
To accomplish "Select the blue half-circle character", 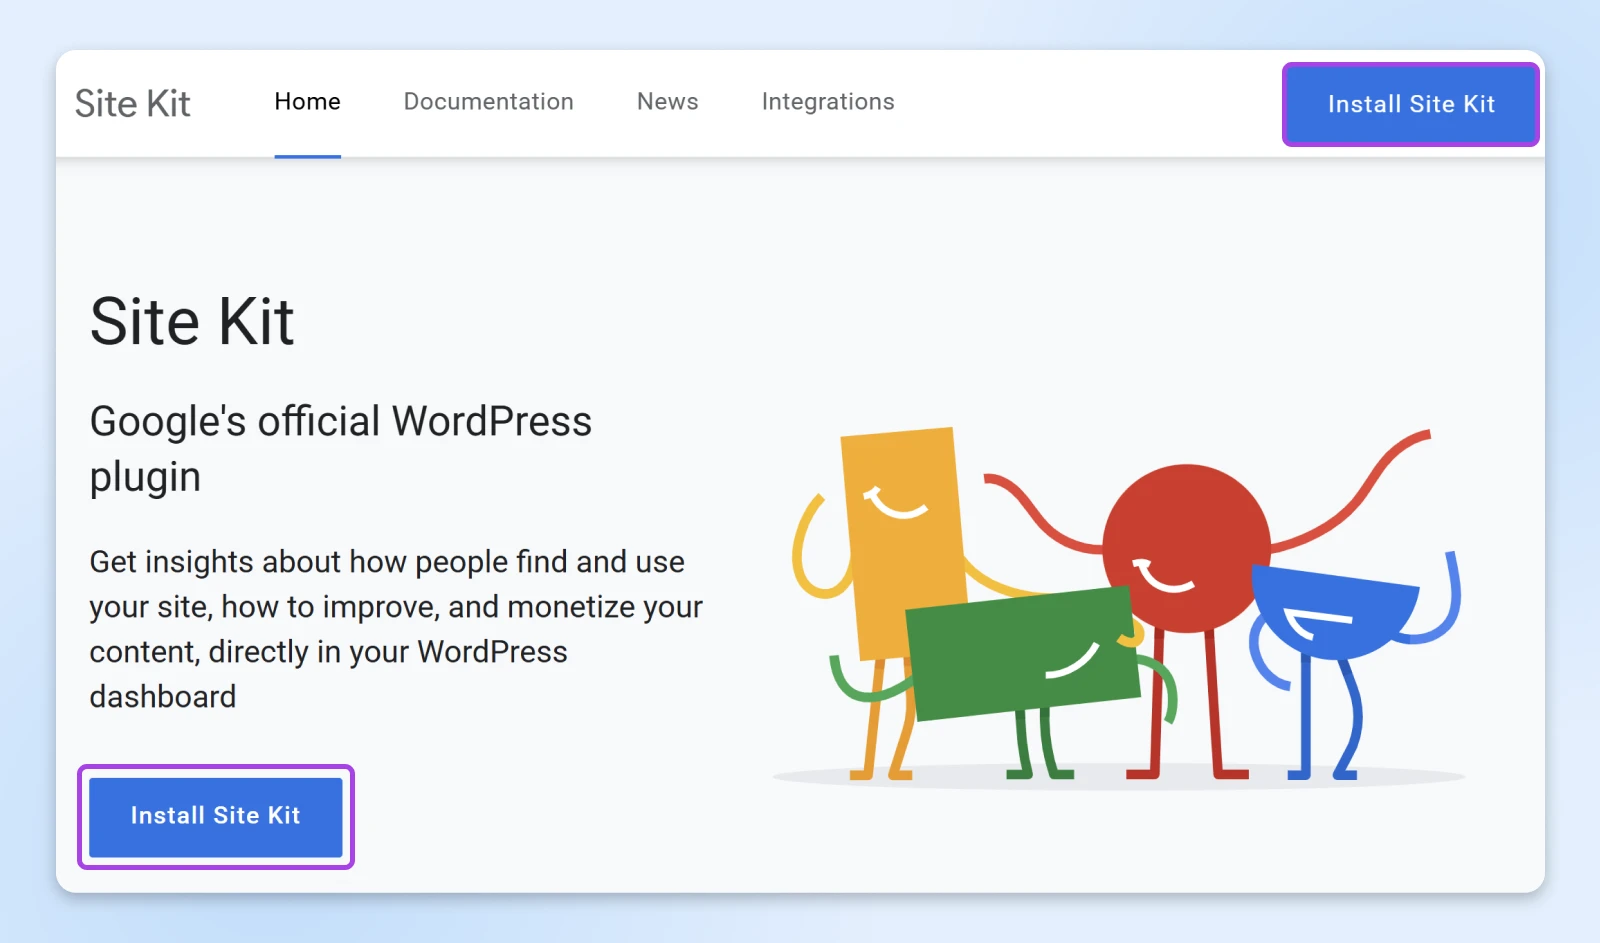I will coord(1335,610).
